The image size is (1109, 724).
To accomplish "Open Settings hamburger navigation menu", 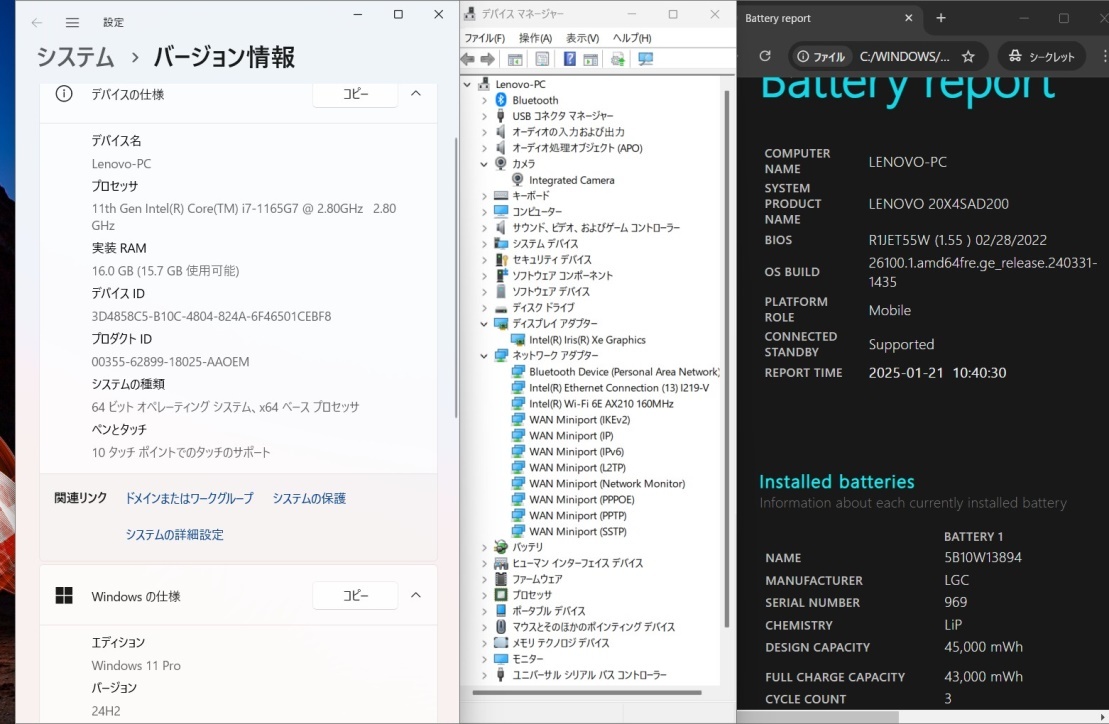I will (x=72, y=23).
